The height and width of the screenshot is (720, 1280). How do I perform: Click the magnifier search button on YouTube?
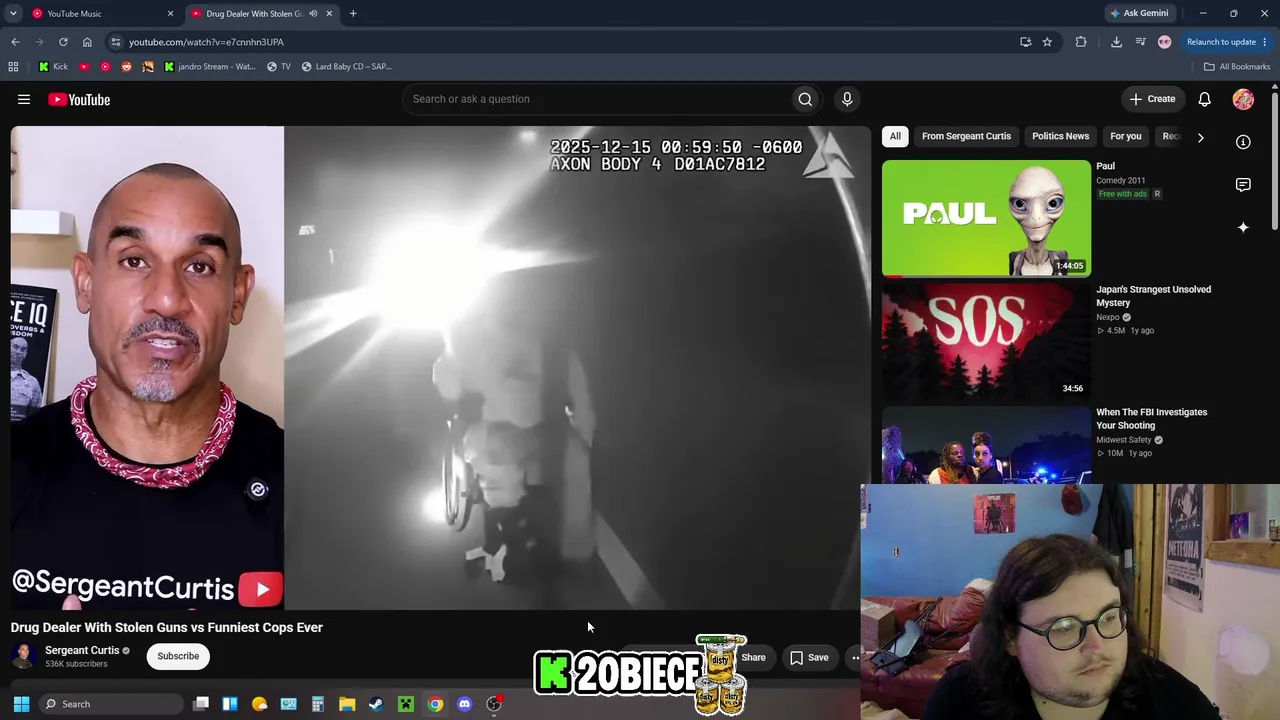pos(805,99)
